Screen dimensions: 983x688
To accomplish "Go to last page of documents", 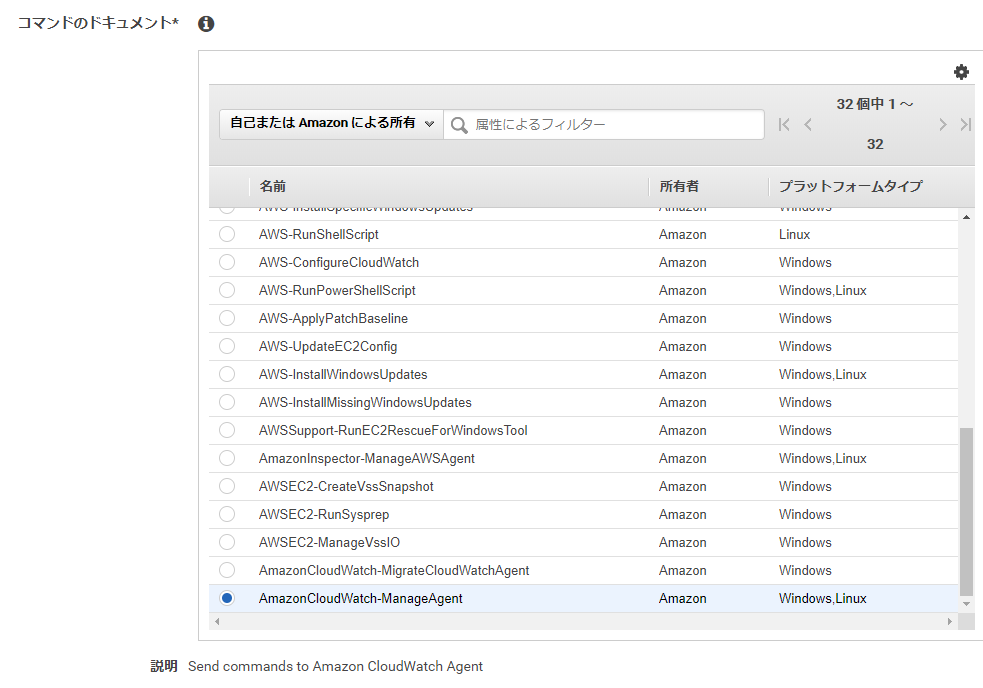I will click(965, 125).
